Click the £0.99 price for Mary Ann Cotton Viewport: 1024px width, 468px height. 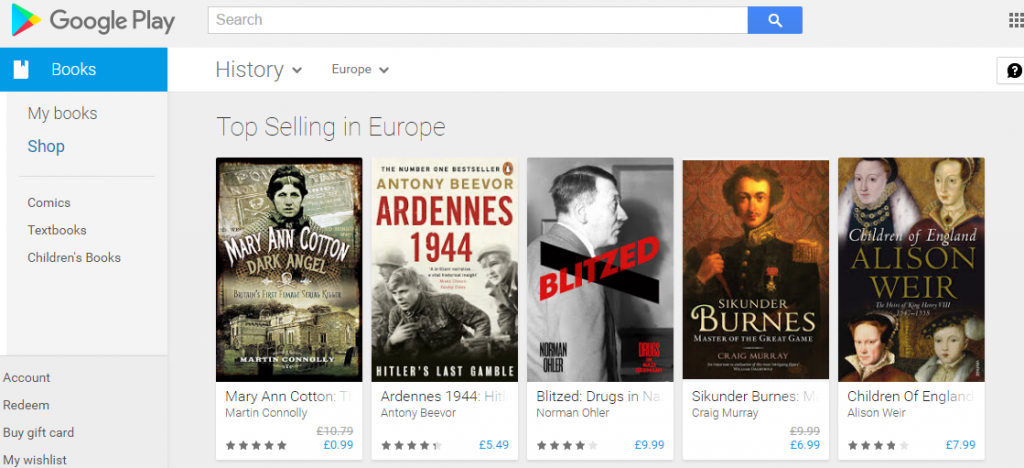pos(338,445)
